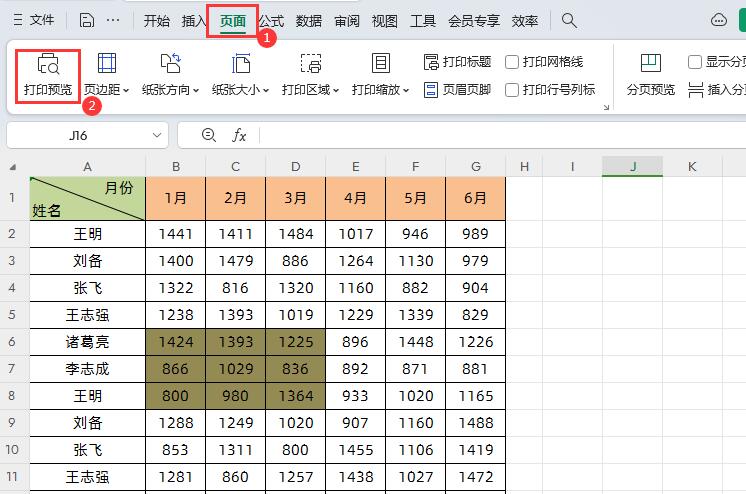
Task: Open the 打印预览 print preview icon
Action: pyautogui.click(x=48, y=64)
